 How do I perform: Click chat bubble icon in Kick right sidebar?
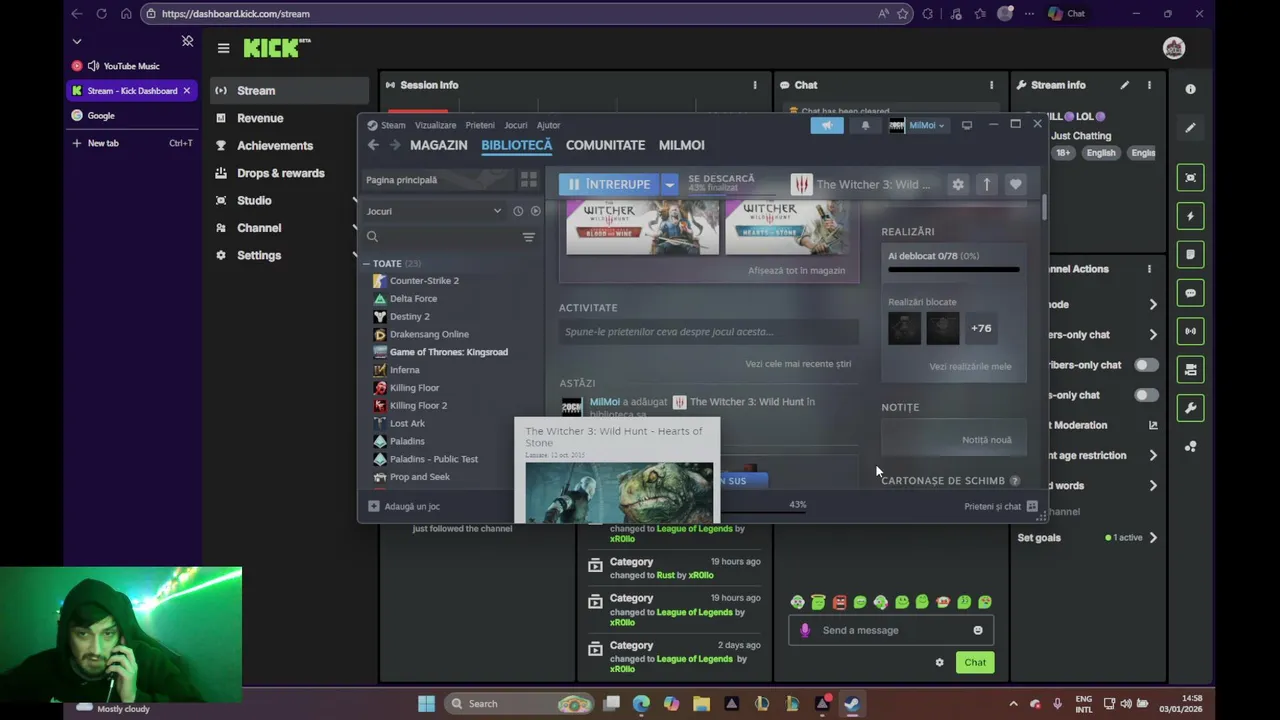coord(1190,293)
